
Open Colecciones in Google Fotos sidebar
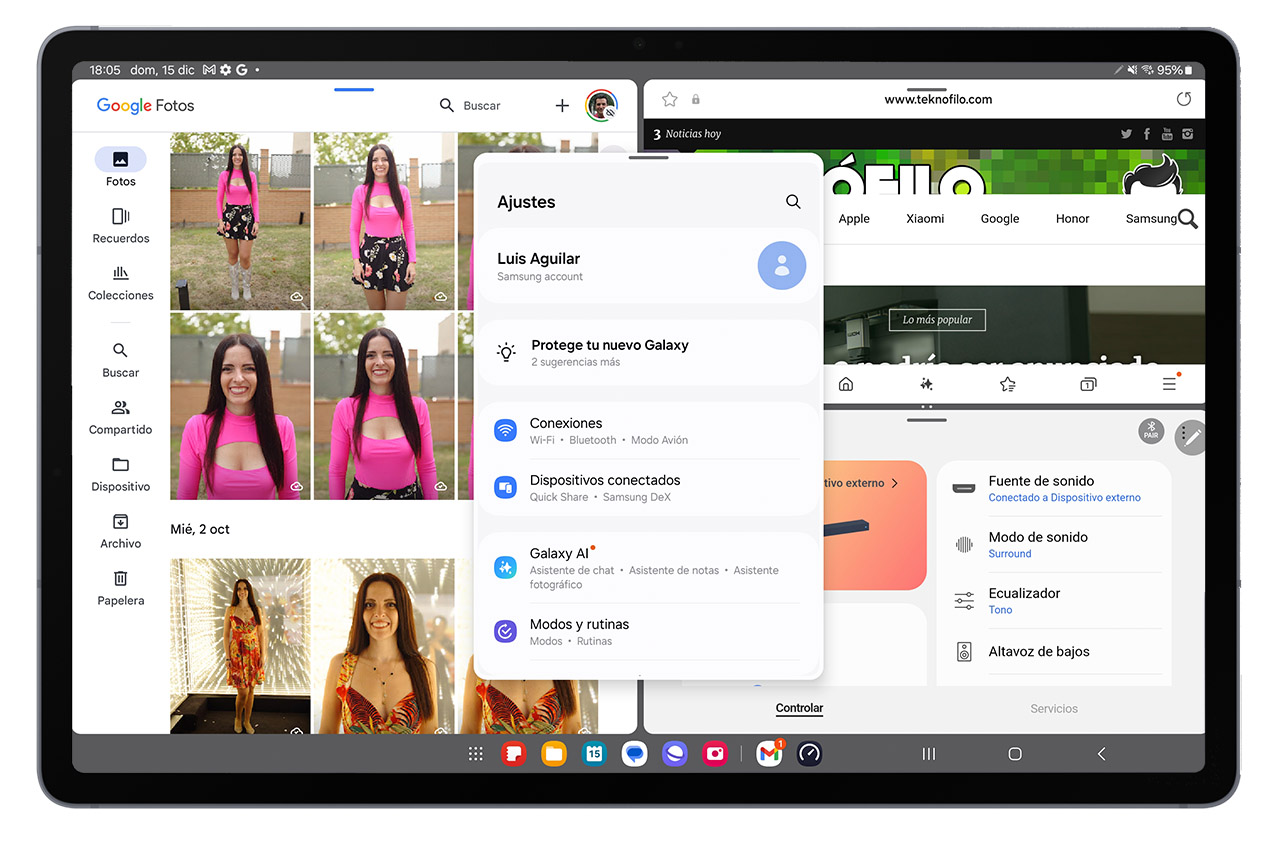120,282
